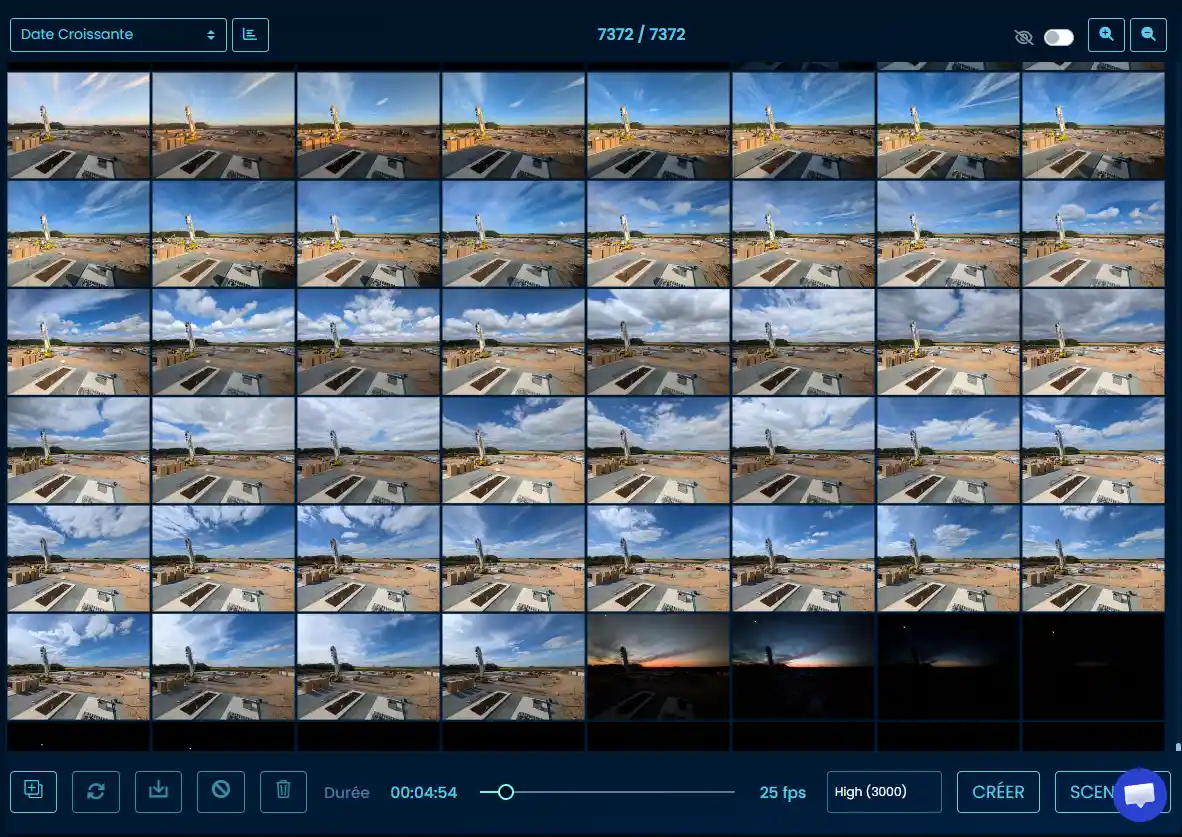Click the CRÉER button
Viewport: 1182px width, 837px height.
998,792
